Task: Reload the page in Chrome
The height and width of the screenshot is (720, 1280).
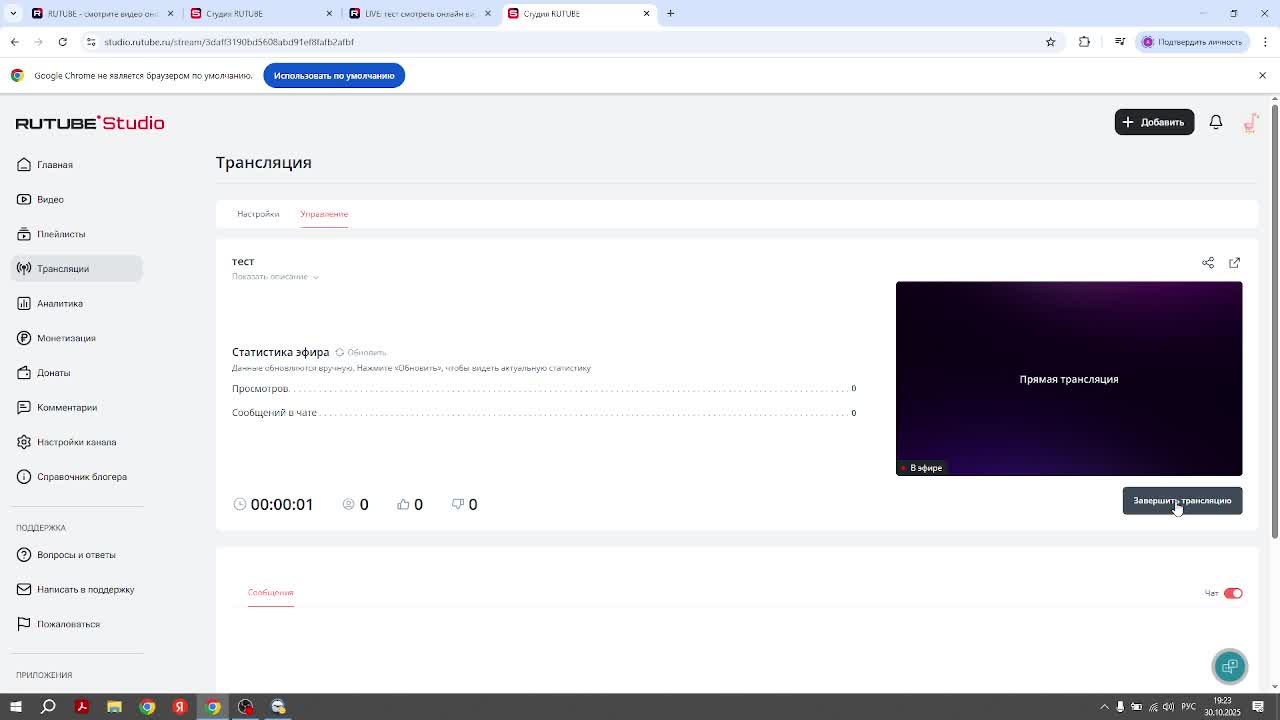Action: pos(62,42)
